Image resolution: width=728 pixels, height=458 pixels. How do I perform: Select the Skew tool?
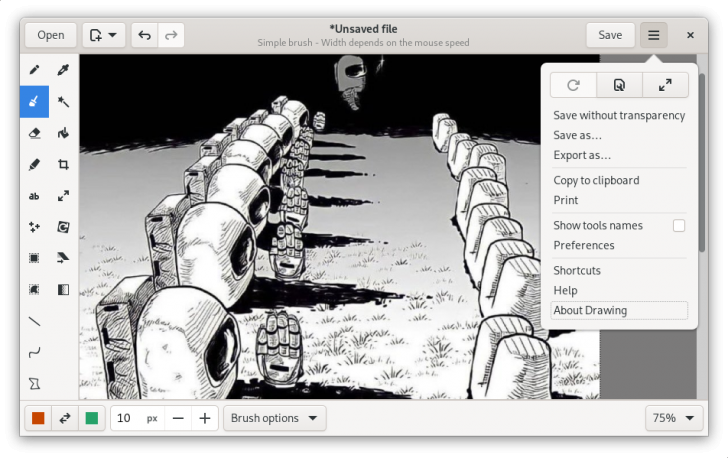63,258
